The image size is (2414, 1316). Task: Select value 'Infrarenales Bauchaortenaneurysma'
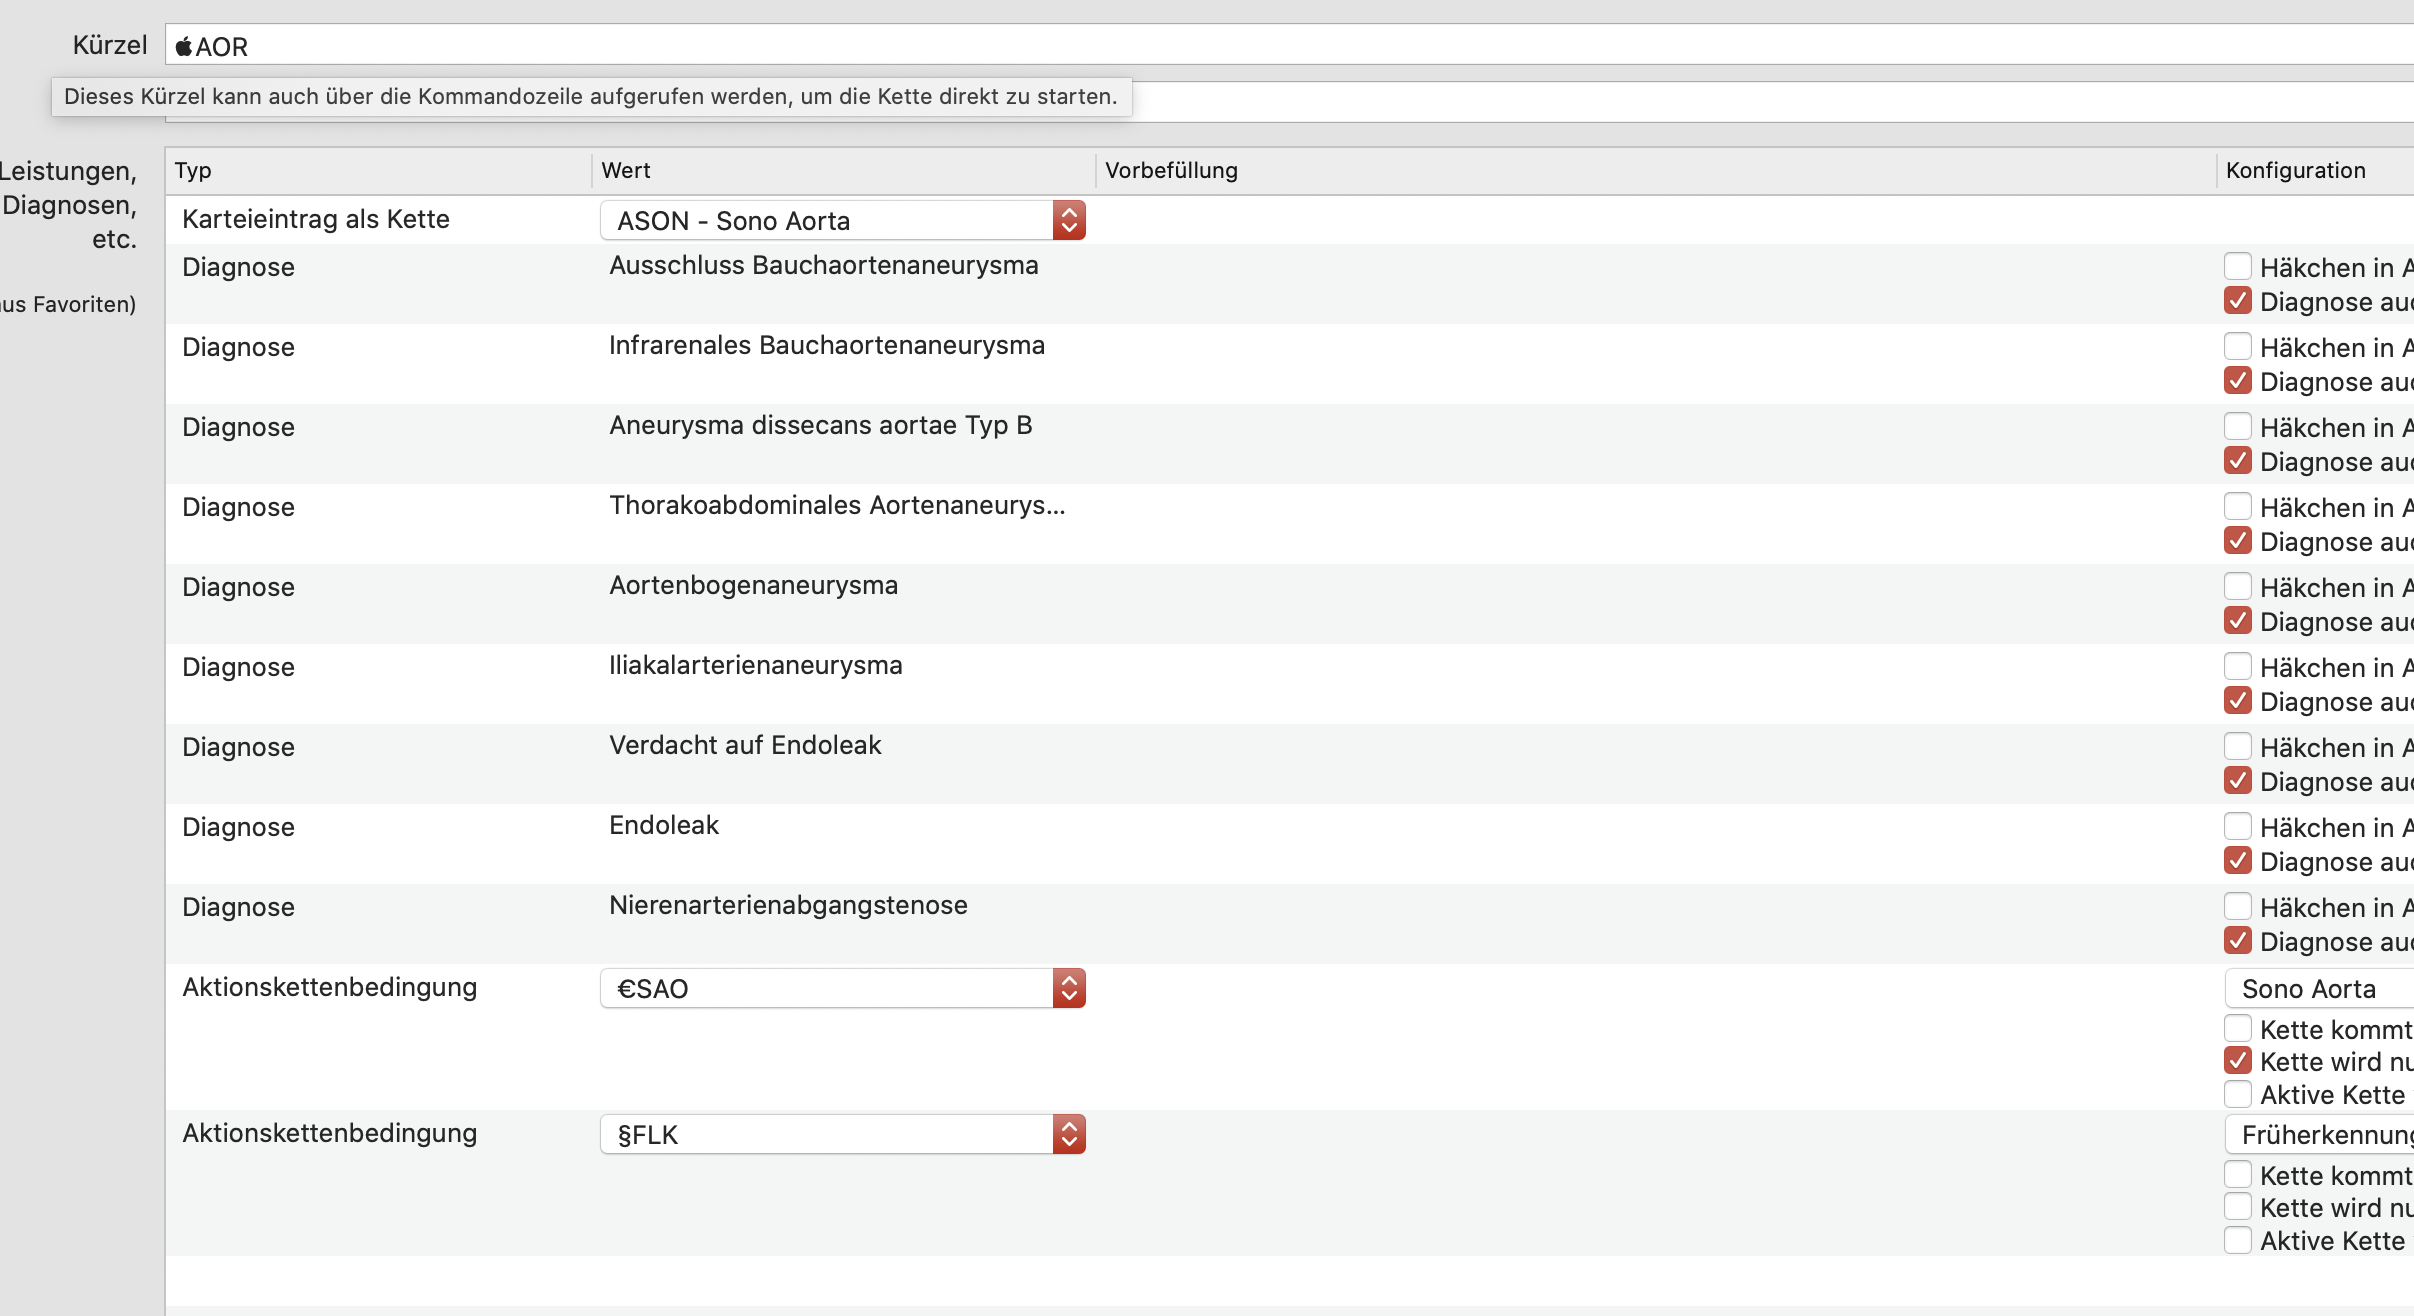click(x=827, y=345)
